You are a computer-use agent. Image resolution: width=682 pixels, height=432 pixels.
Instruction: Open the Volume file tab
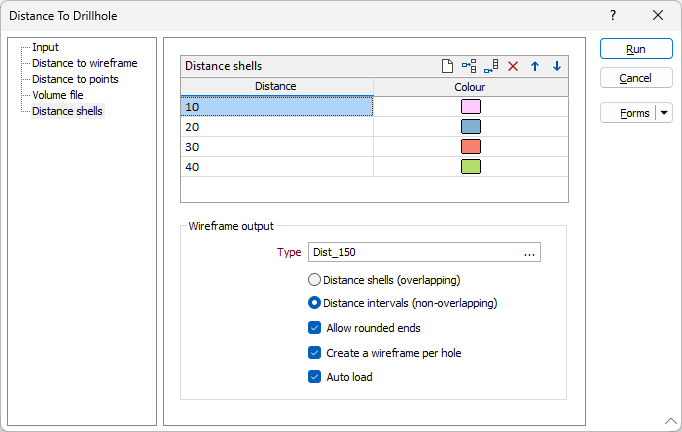[x=57, y=95]
